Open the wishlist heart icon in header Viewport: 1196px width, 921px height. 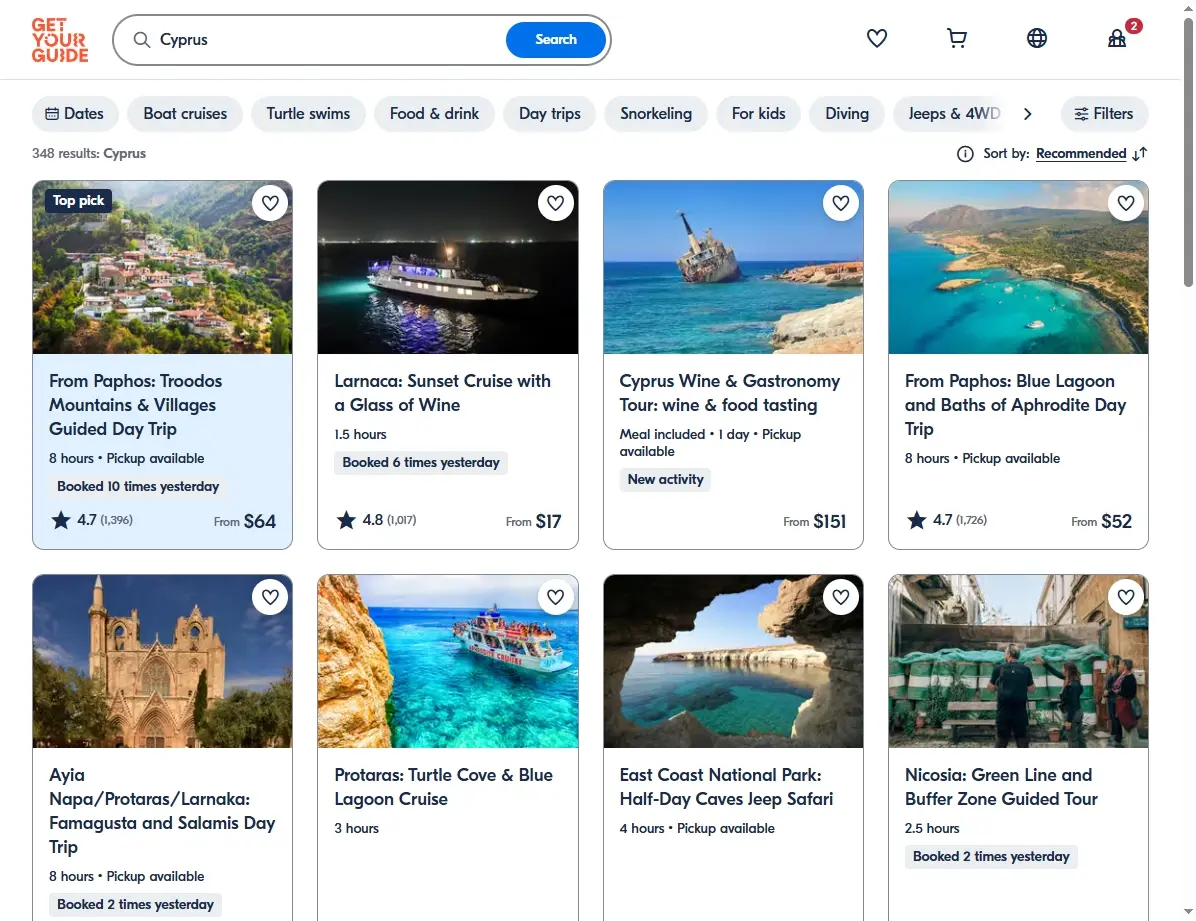(x=876, y=38)
